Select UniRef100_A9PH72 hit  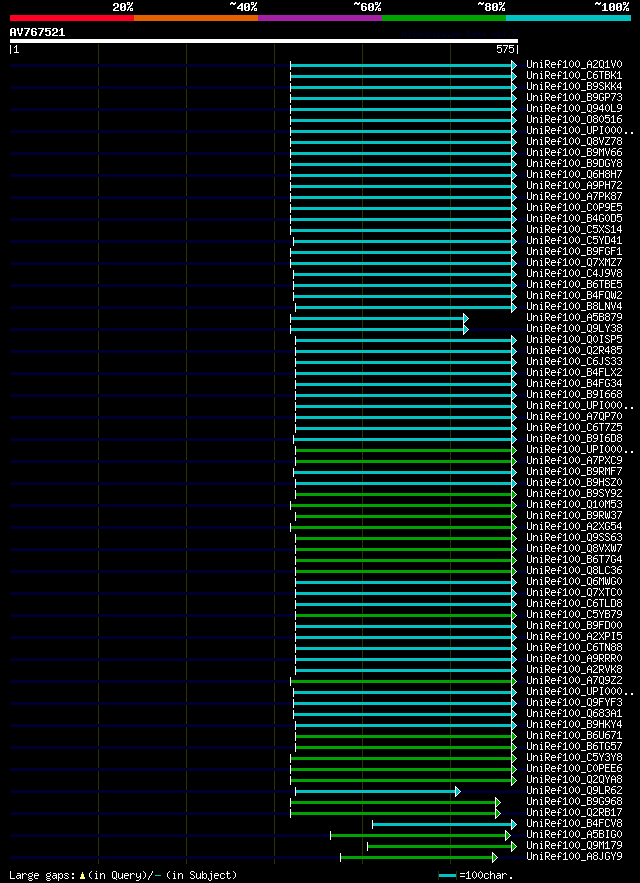(x=574, y=186)
